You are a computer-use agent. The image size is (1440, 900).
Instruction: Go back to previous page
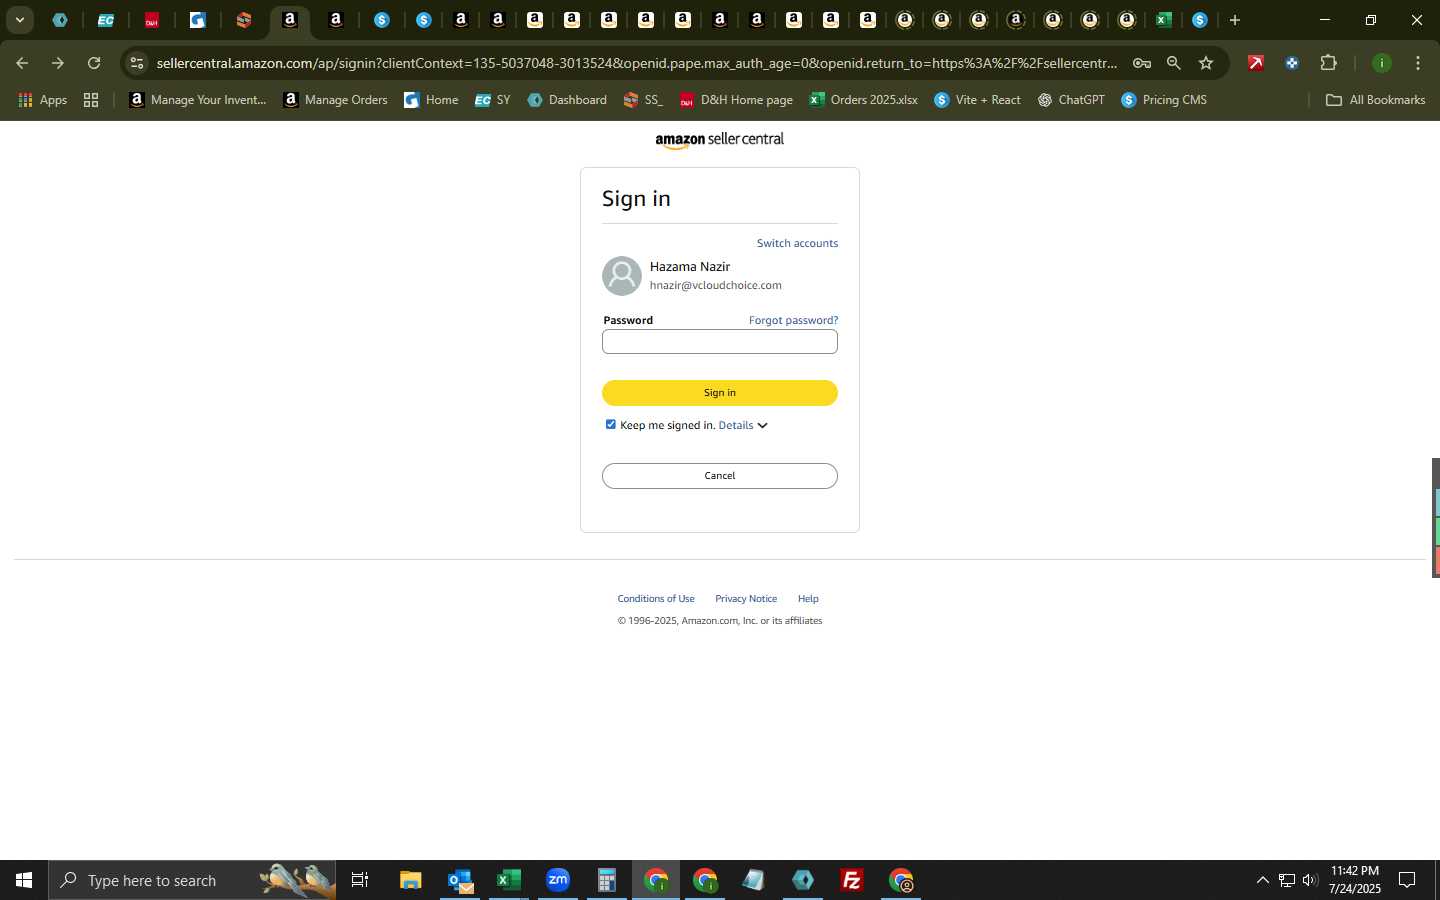click(x=22, y=63)
